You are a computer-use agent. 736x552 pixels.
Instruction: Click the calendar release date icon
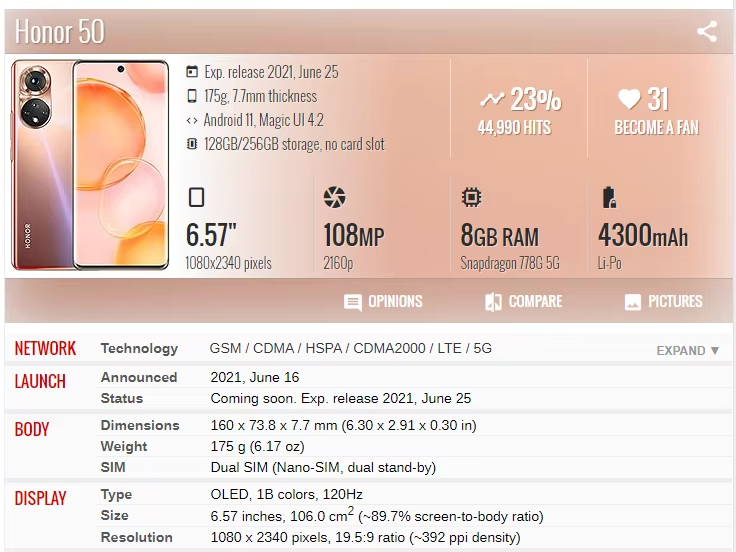(x=192, y=71)
